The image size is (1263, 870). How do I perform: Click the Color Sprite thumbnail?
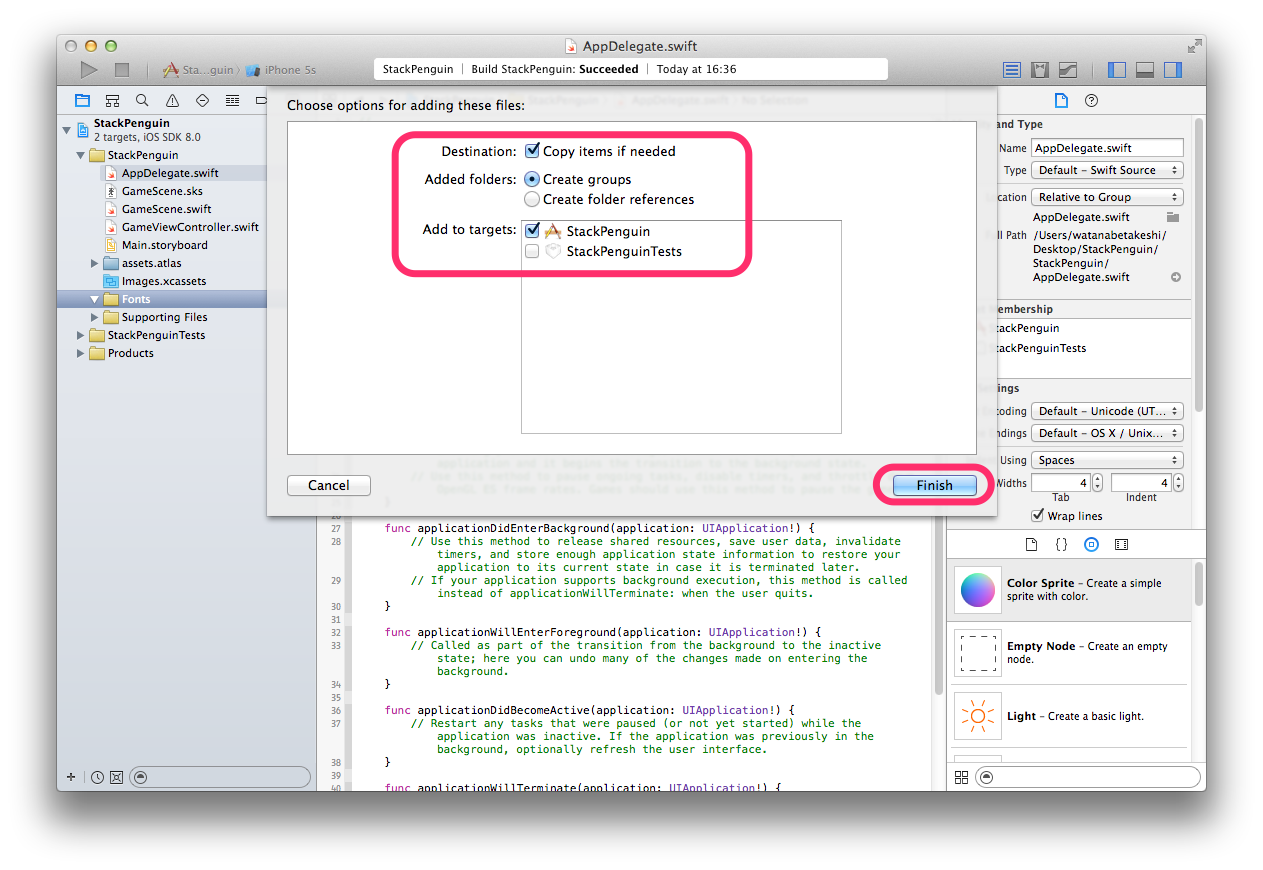(977, 590)
